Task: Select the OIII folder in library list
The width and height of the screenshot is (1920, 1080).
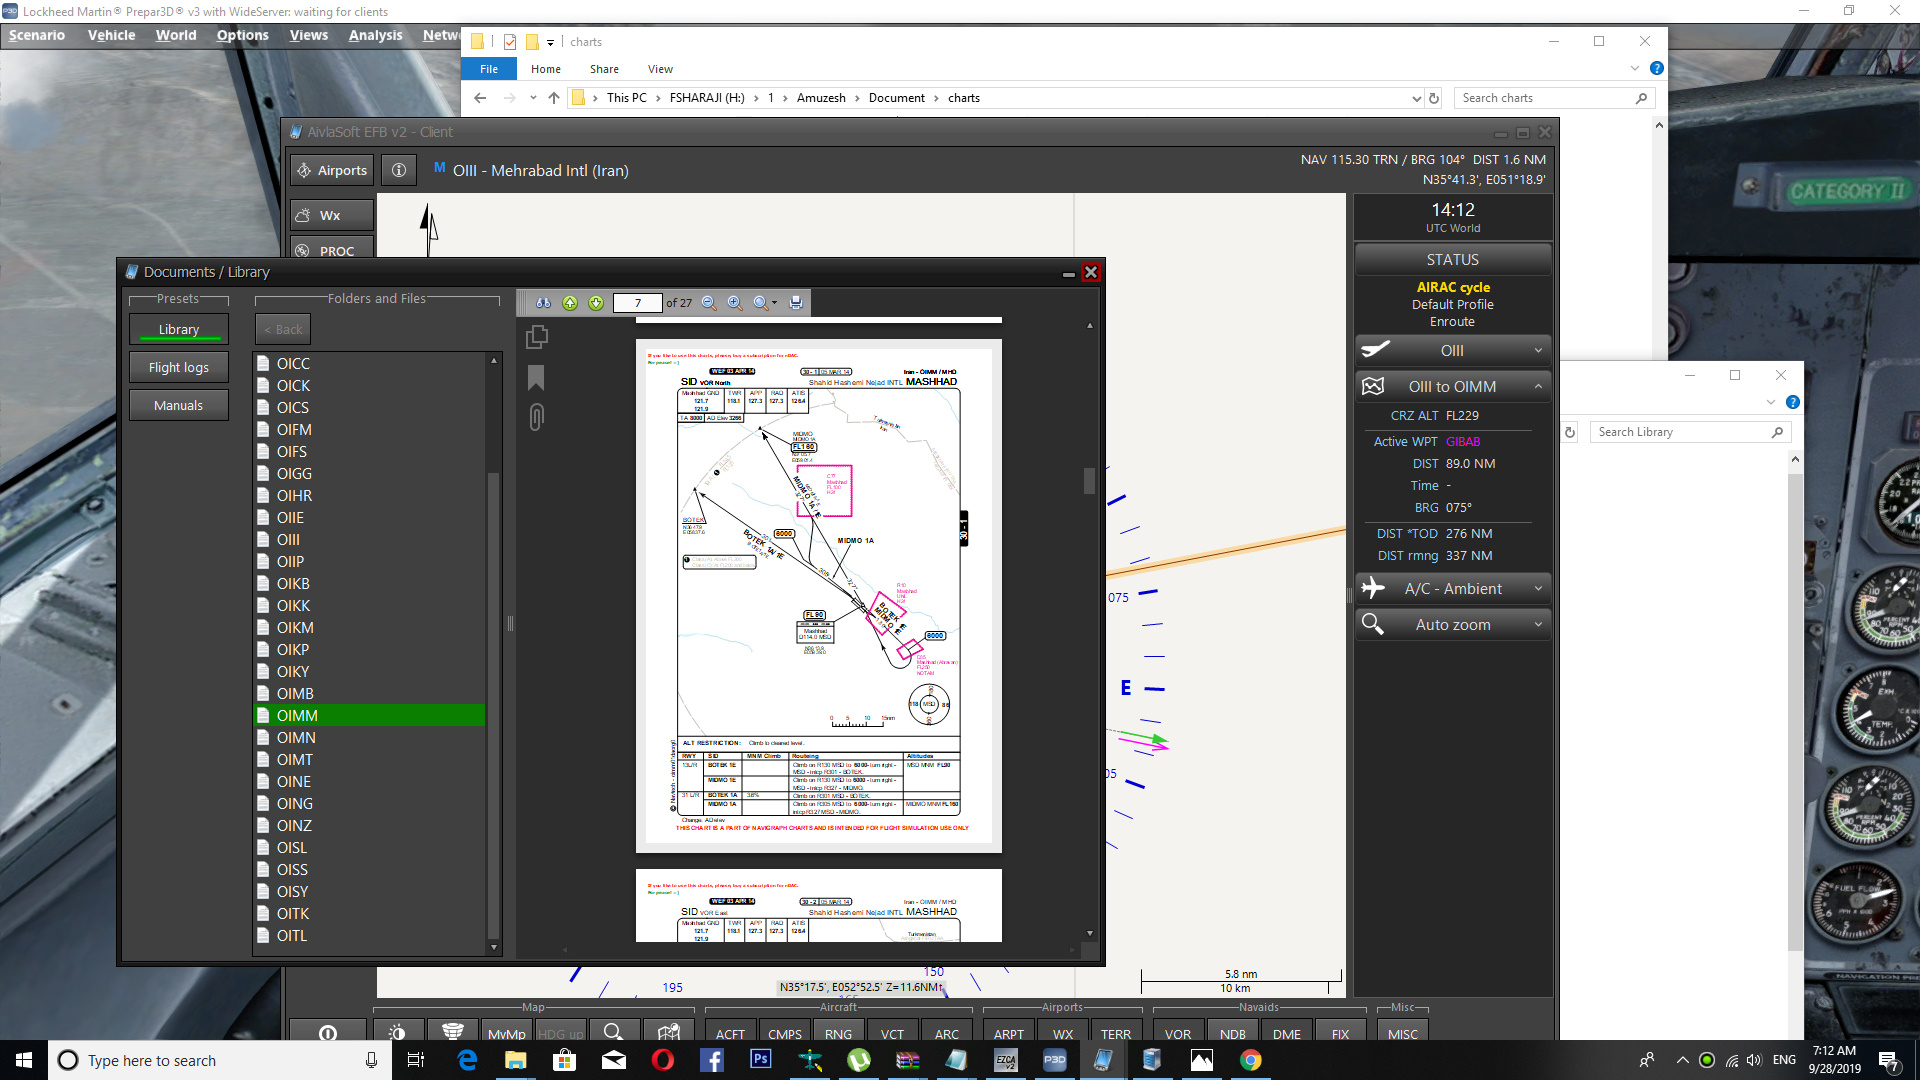Action: (369, 539)
